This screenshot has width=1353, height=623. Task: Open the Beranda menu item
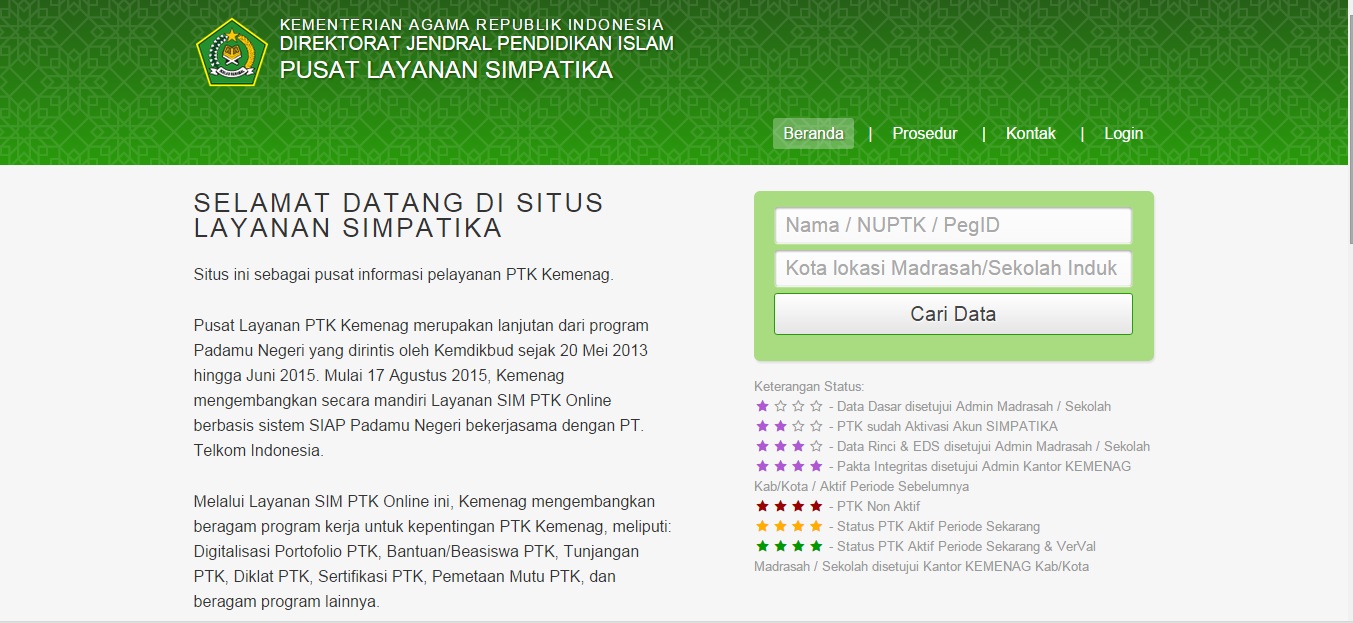(x=813, y=133)
